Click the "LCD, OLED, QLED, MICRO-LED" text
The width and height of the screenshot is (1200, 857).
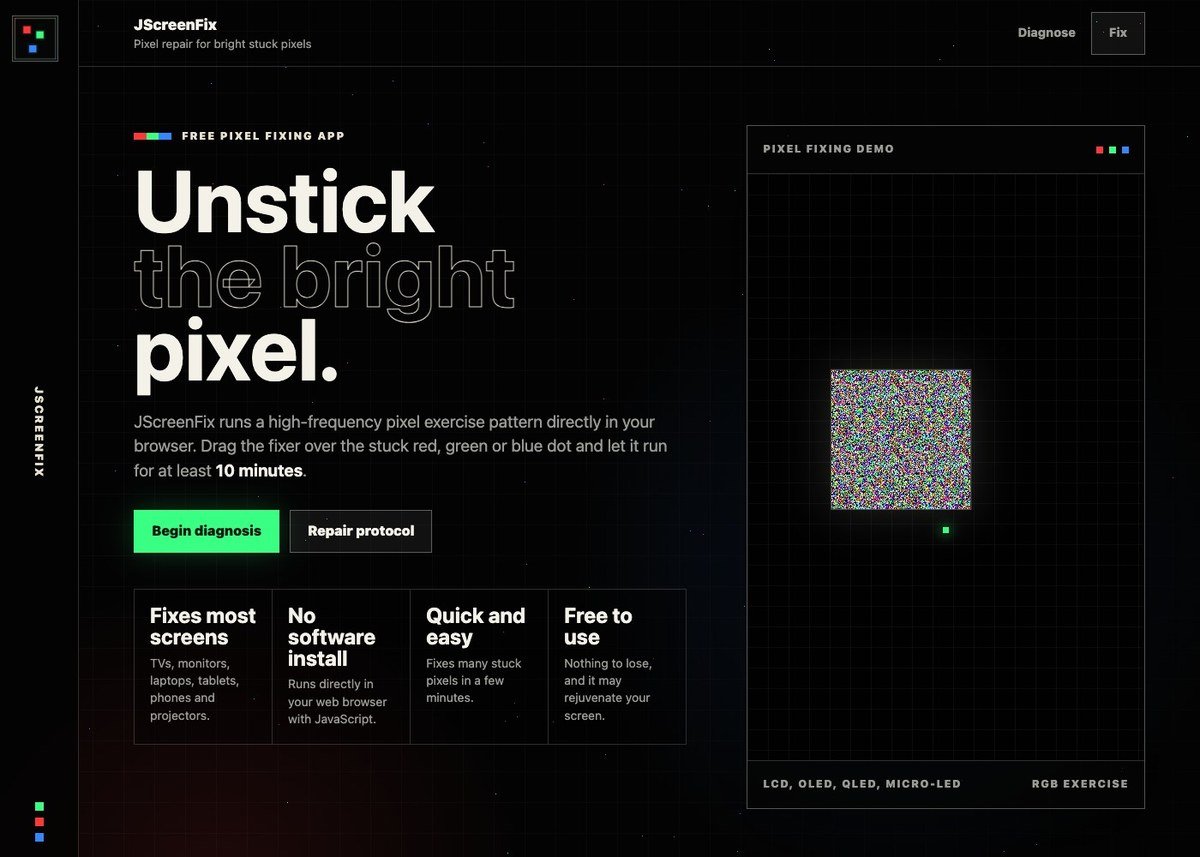tap(862, 784)
